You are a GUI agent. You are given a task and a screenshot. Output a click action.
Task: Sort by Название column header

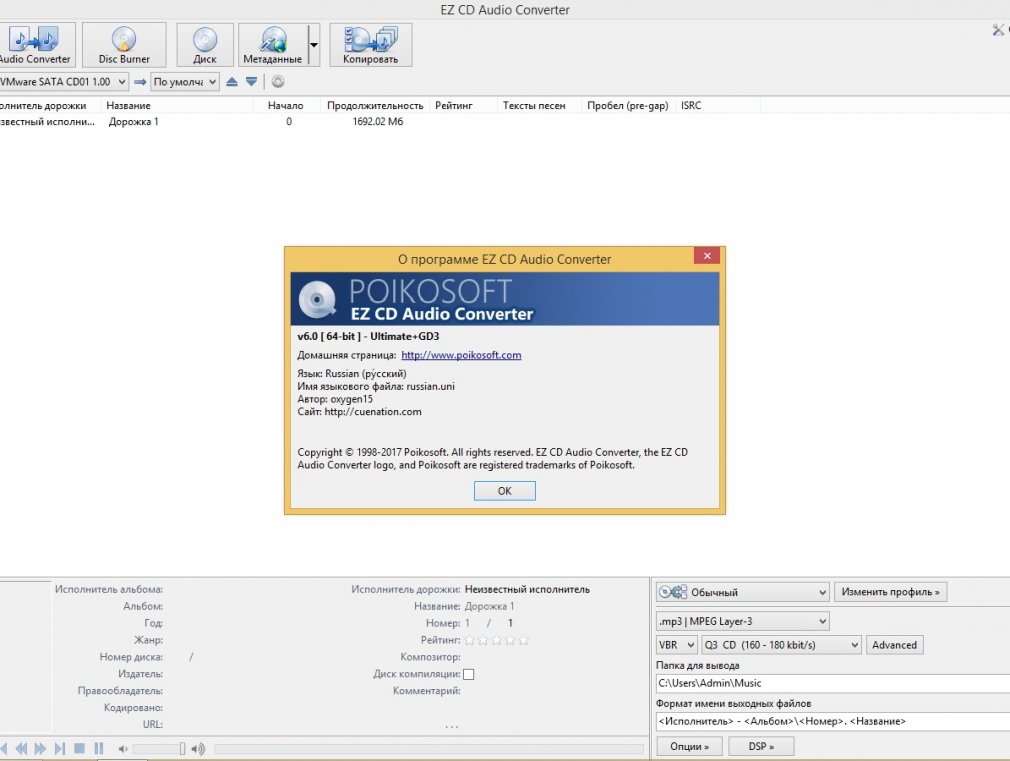click(x=177, y=106)
